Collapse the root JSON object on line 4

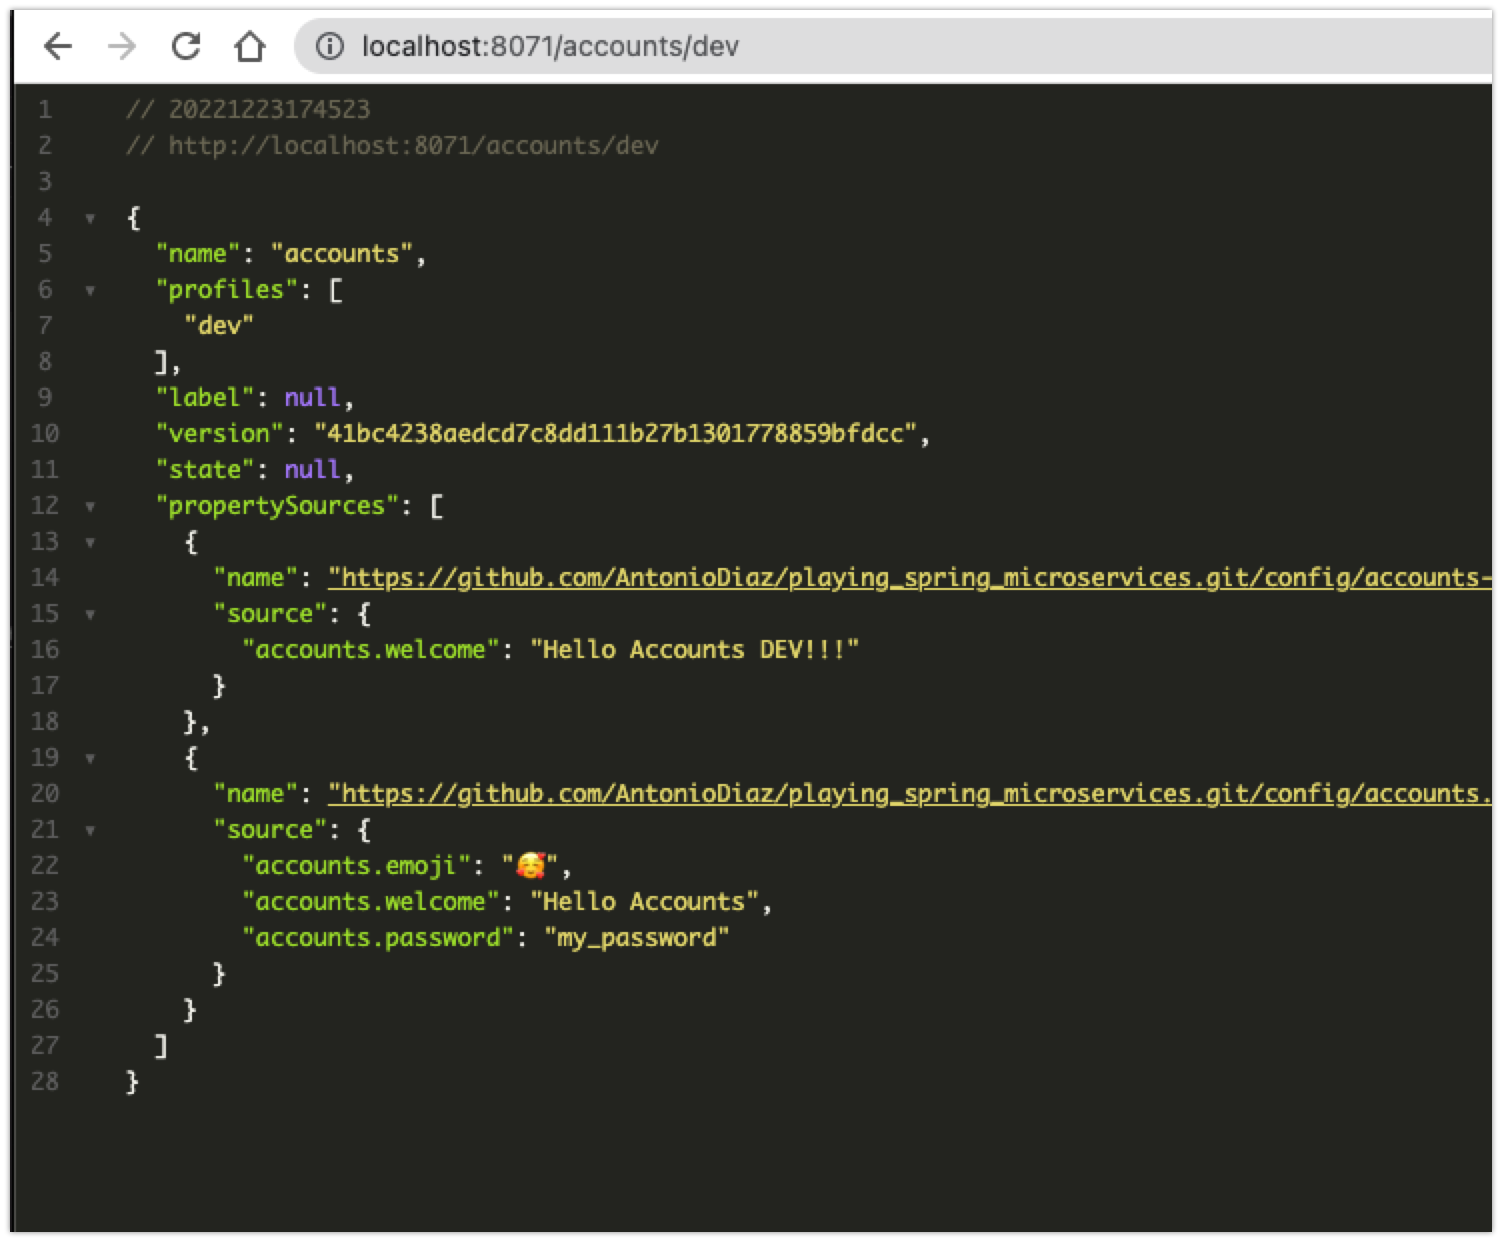coord(90,218)
